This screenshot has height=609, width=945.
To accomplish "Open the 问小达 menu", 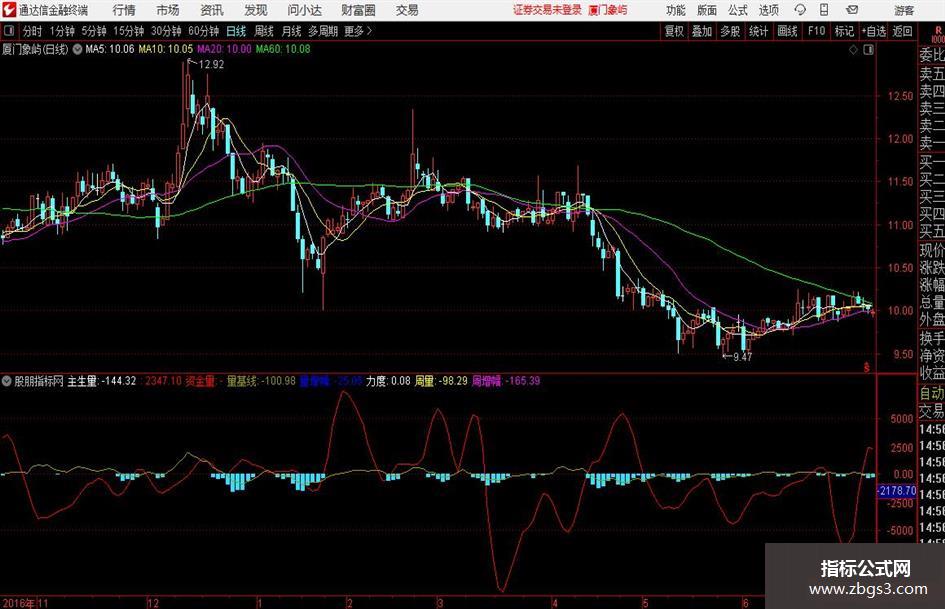I will pos(304,10).
